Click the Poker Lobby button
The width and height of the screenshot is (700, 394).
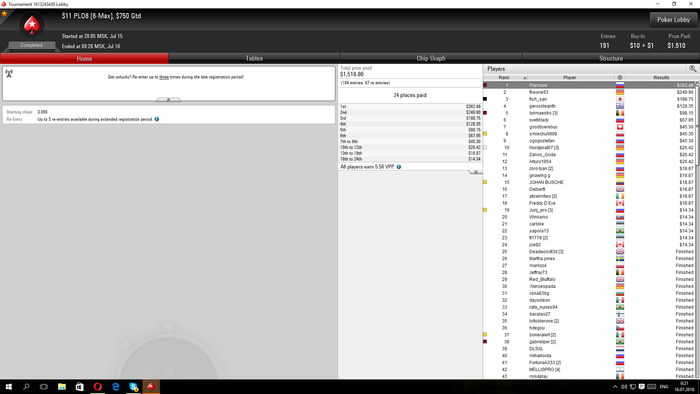point(673,20)
